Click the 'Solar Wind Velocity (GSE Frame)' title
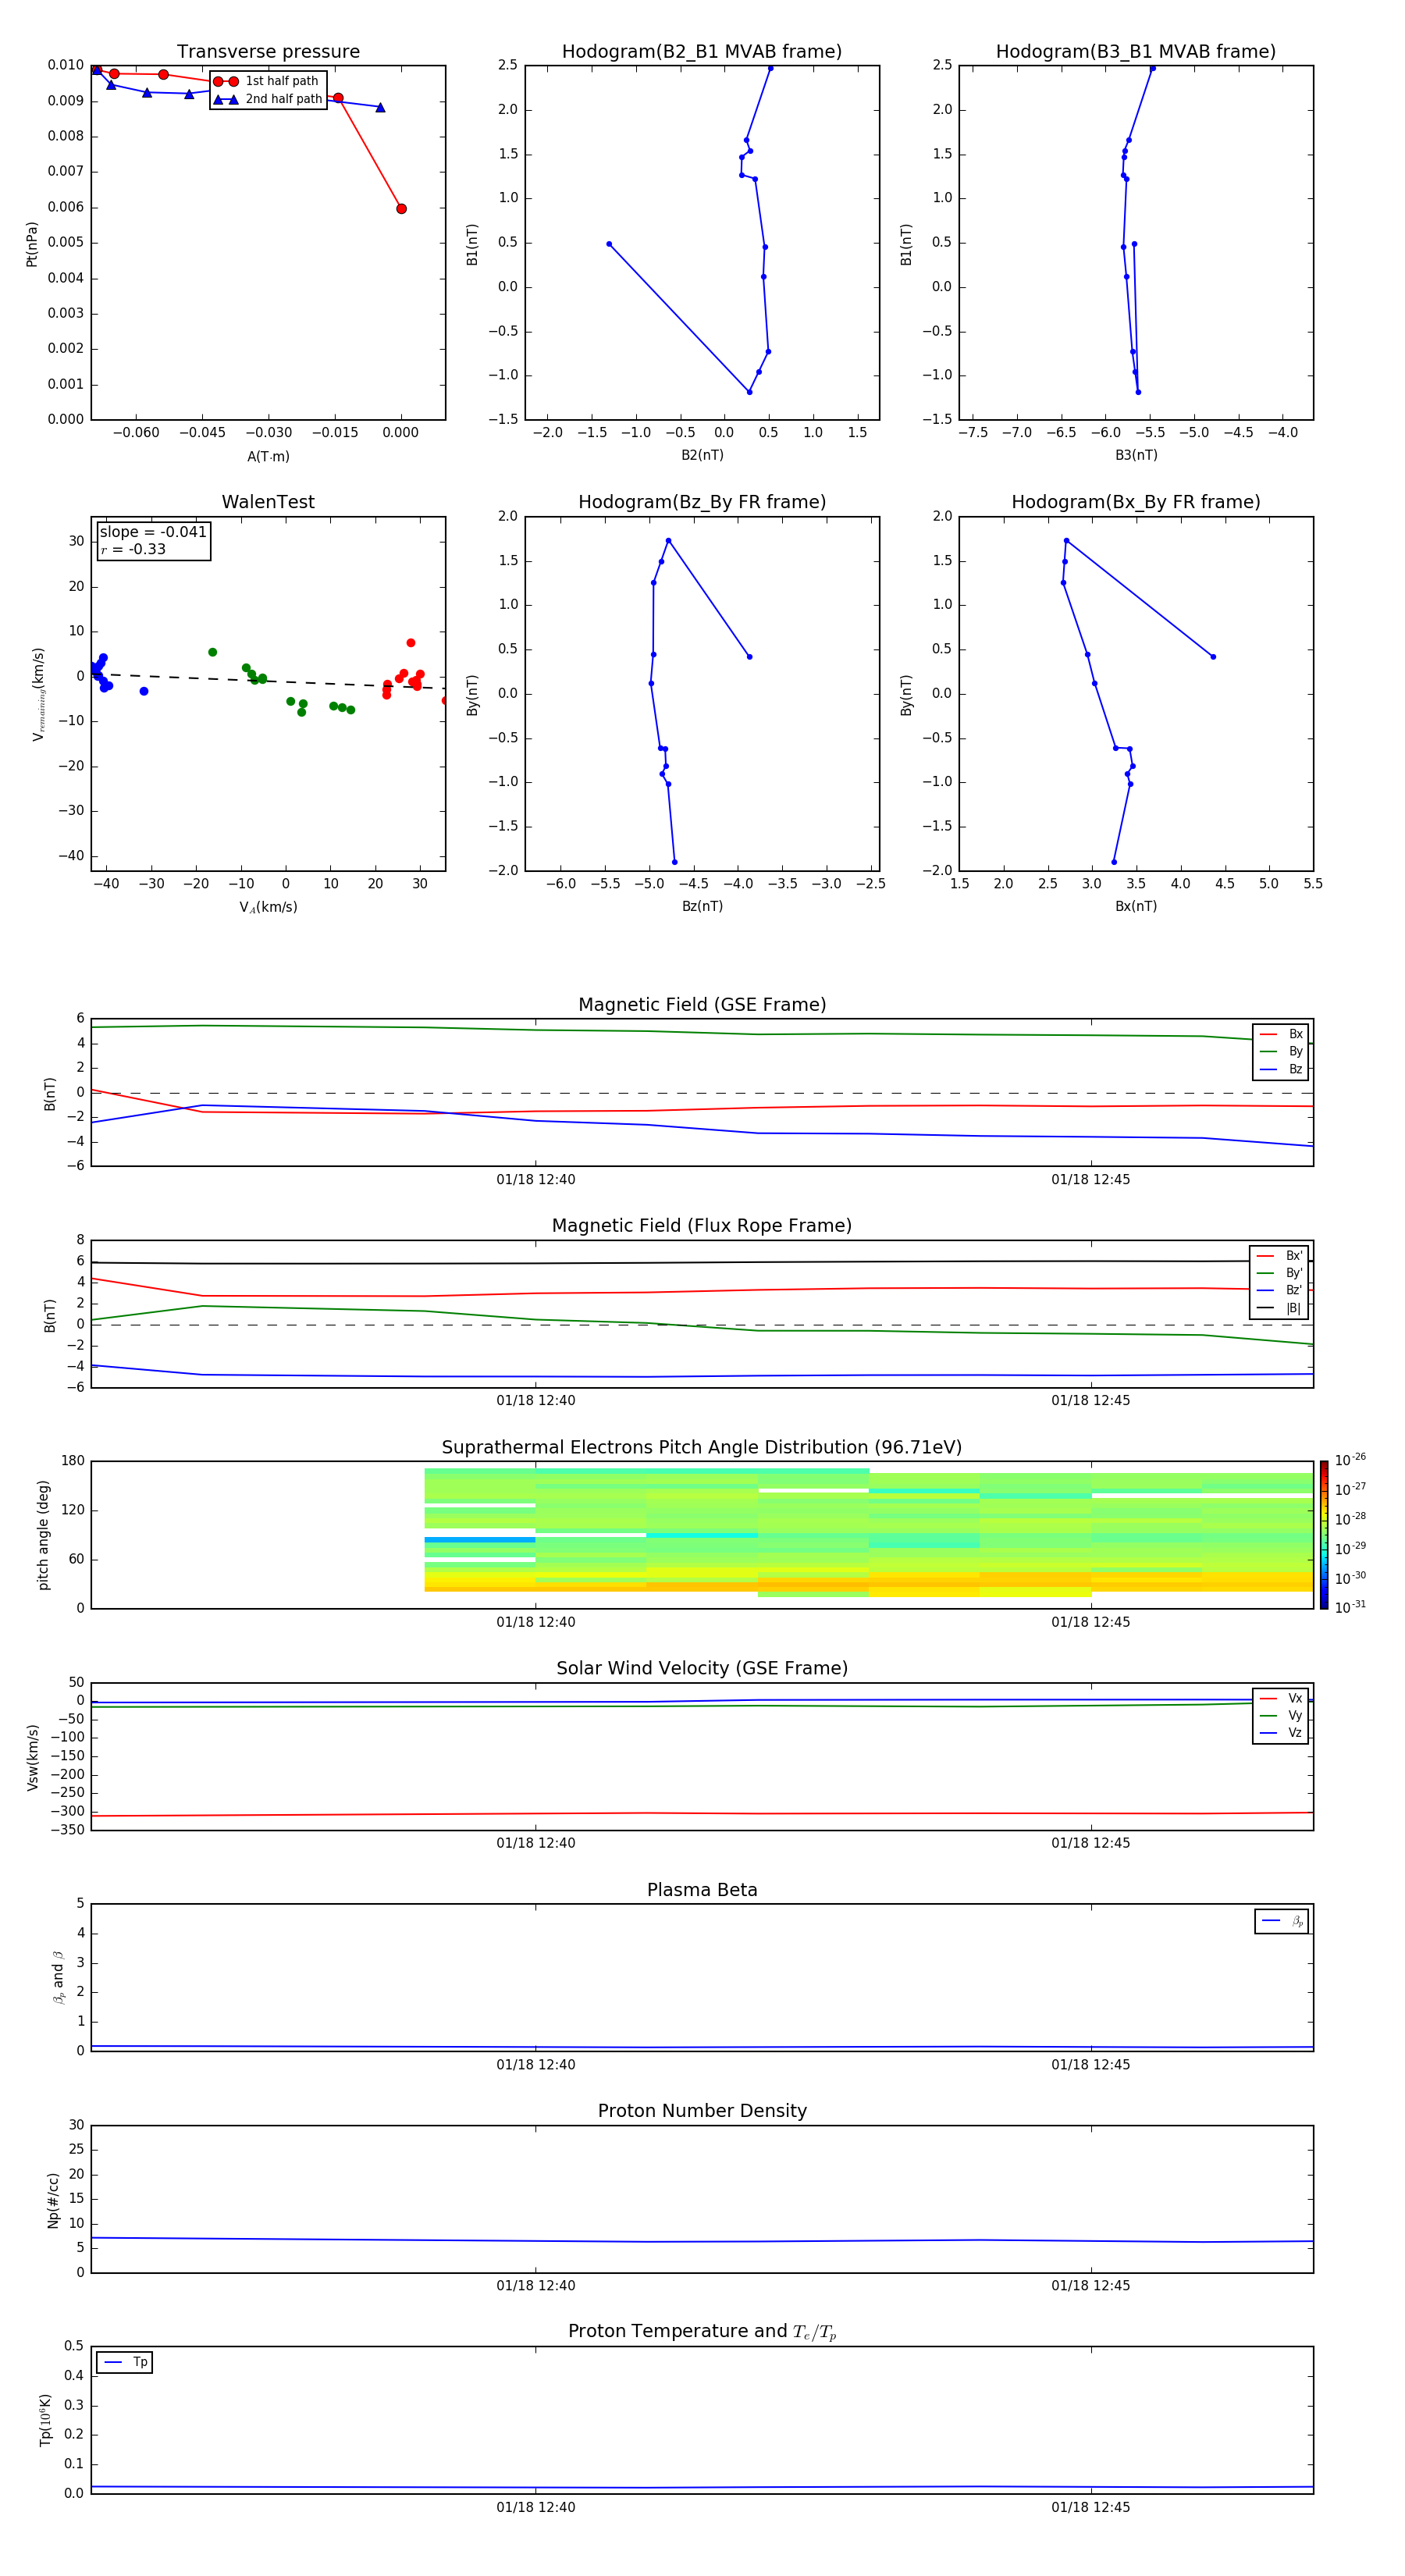Image resolution: width=1405 pixels, height=2576 pixels. point(702,1668)
